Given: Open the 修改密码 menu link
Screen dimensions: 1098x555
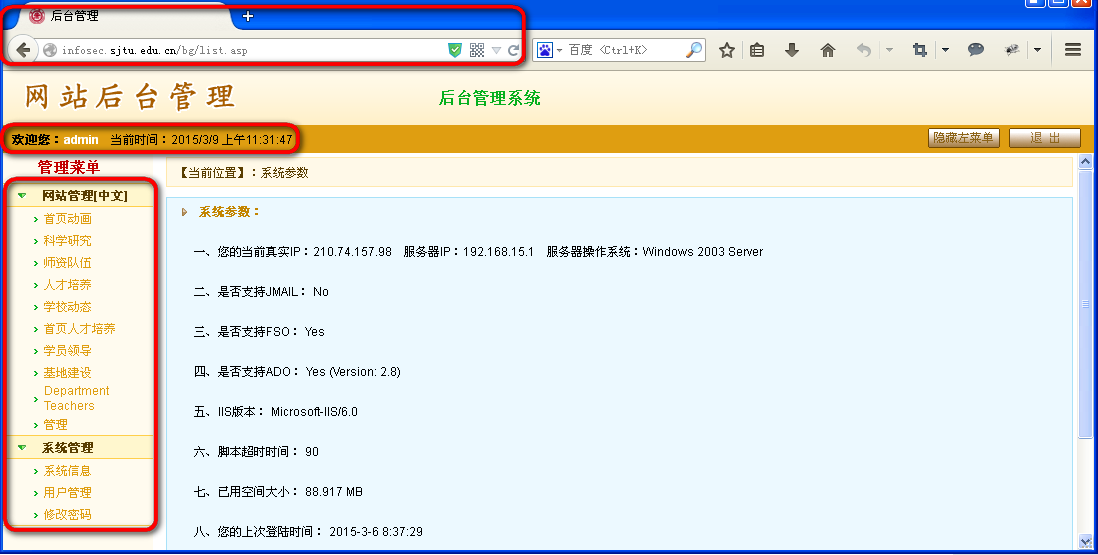Looking at the screenshot, I should point(67,514).
